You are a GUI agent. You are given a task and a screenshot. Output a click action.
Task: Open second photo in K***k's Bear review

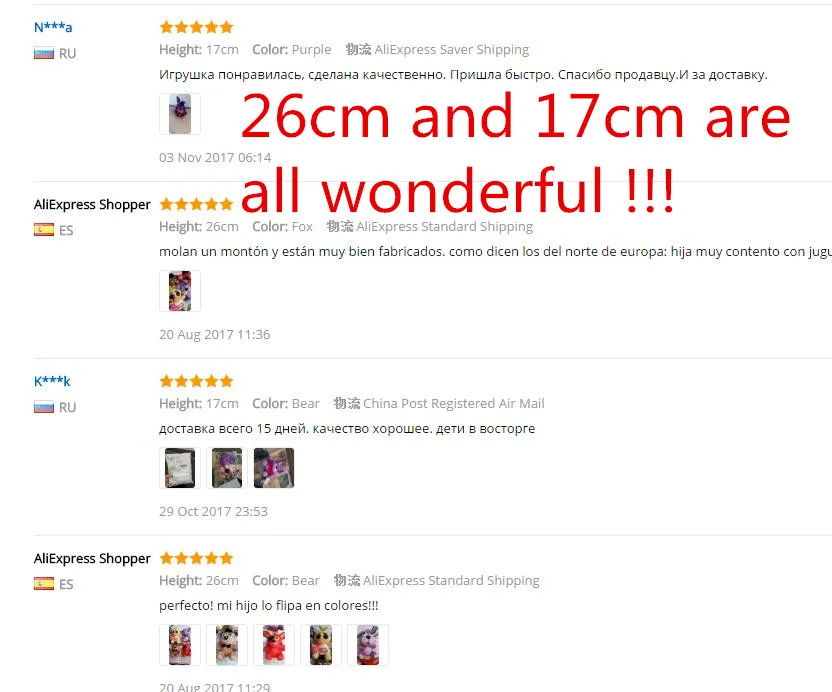click(227, 468)
